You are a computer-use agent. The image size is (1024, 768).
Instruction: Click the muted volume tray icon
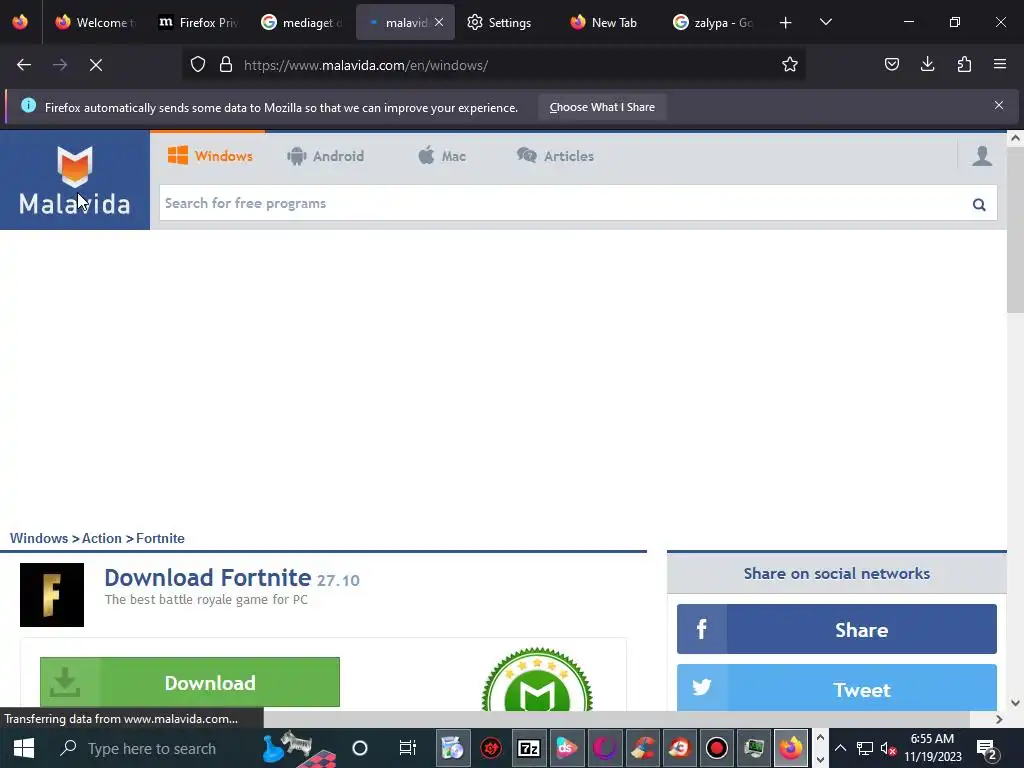pyautogui.click(x=888, y=748)
